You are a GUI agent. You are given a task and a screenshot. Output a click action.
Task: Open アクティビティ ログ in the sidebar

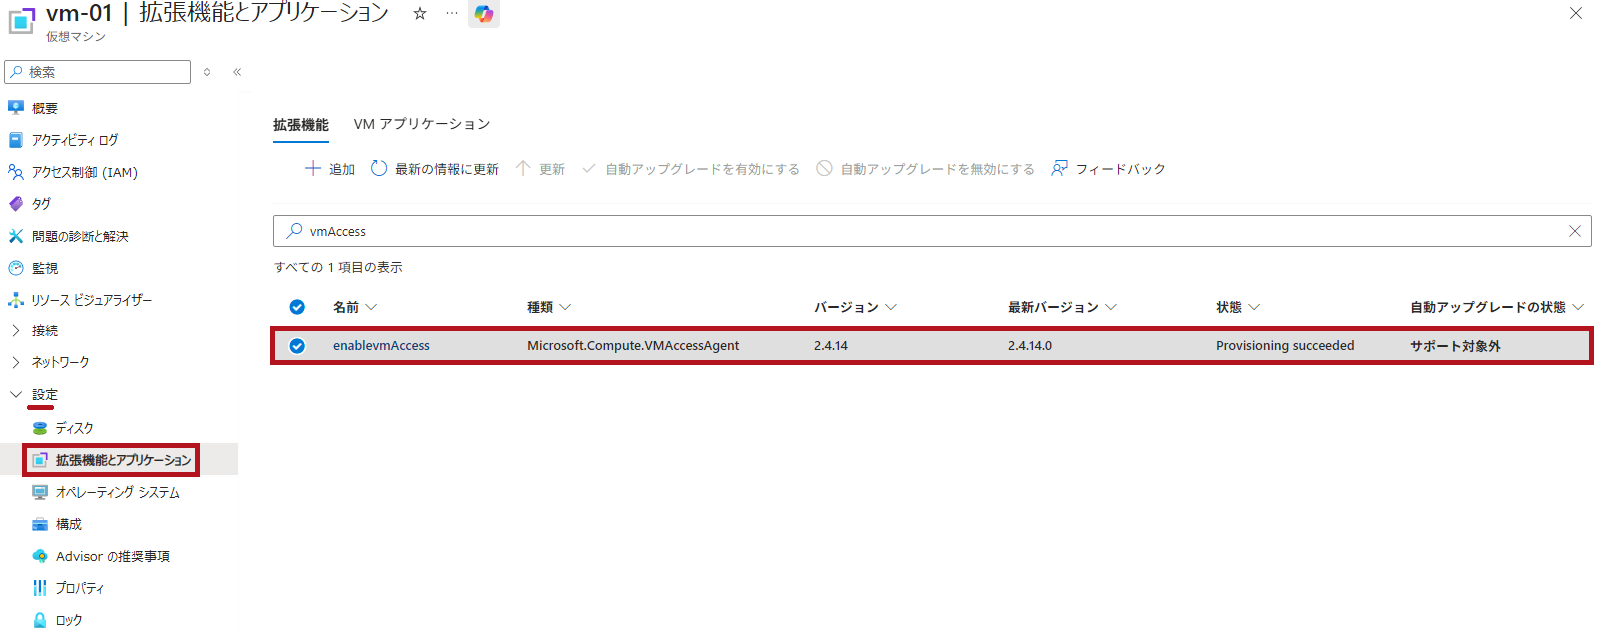(x=75, y=140)
